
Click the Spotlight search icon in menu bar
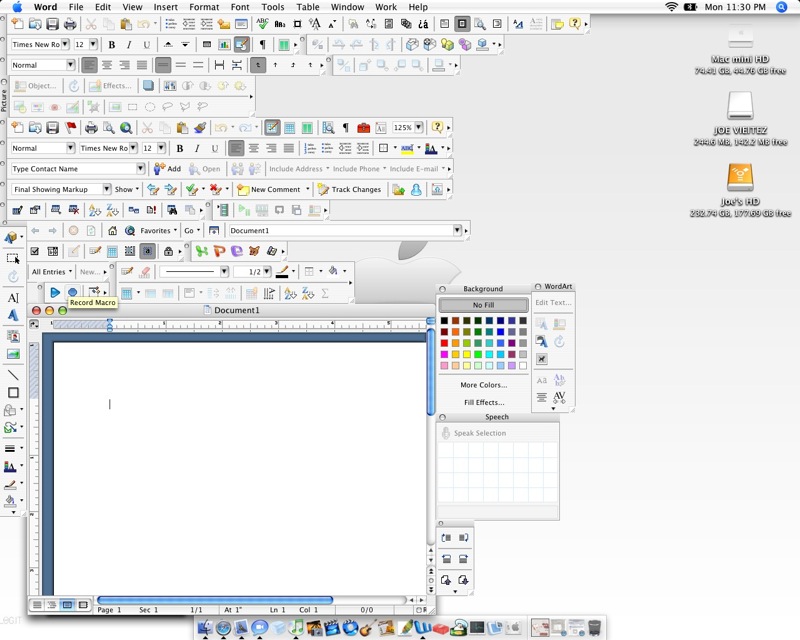[781, 7]
